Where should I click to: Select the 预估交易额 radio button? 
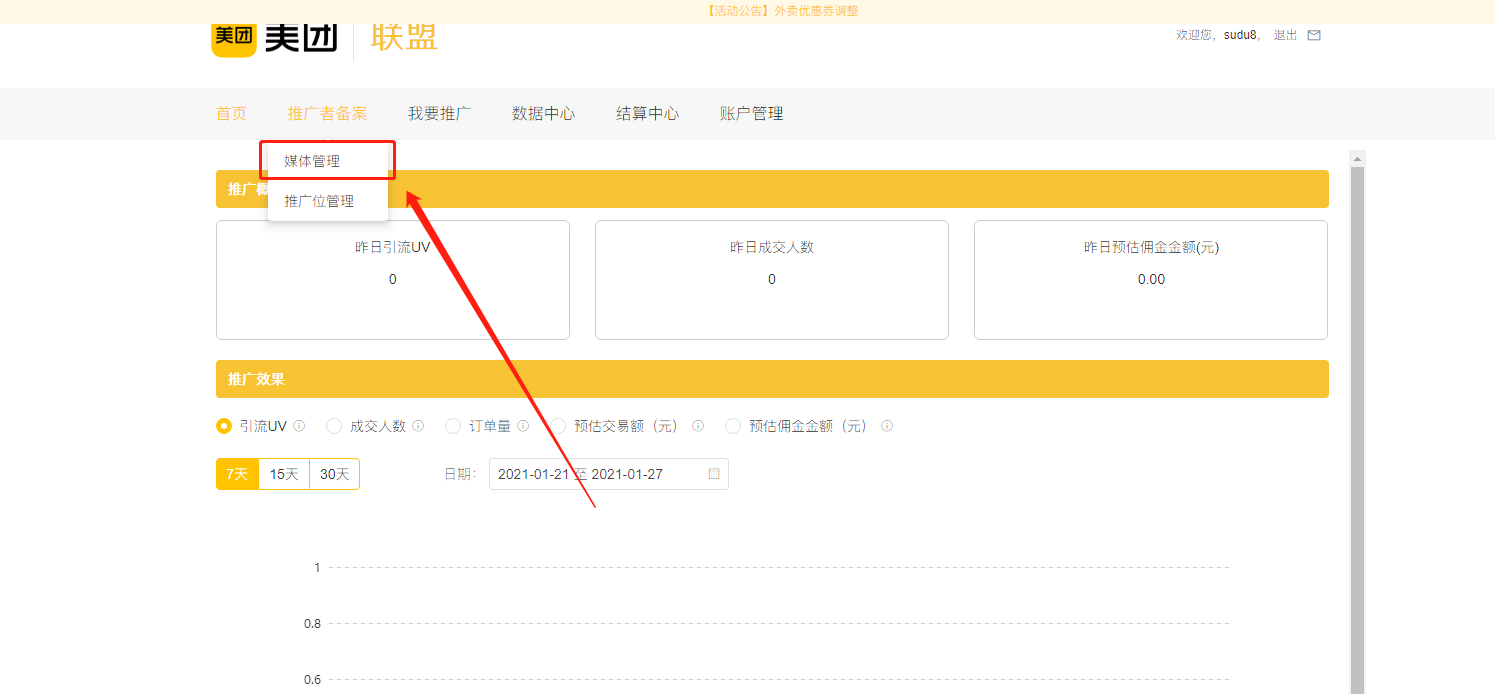coord(558,426)
